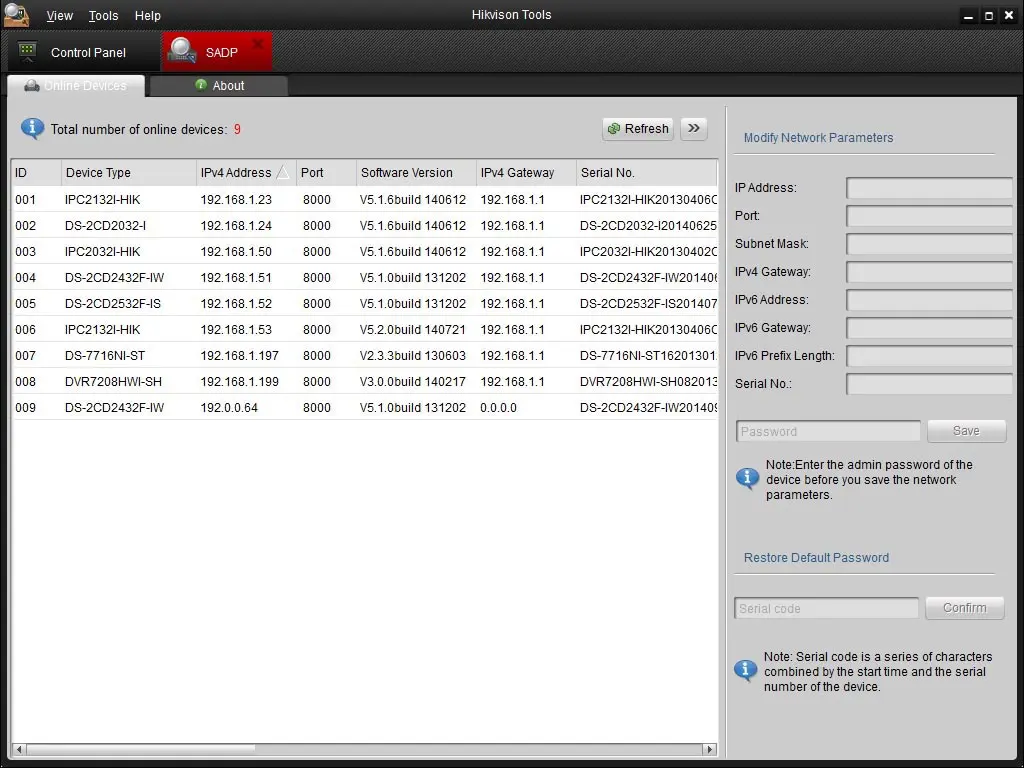The width and height of the screenshot is (1024, 768).
Task: Click the IPv6 Prefix Length field
Action: tap(929, 356)
